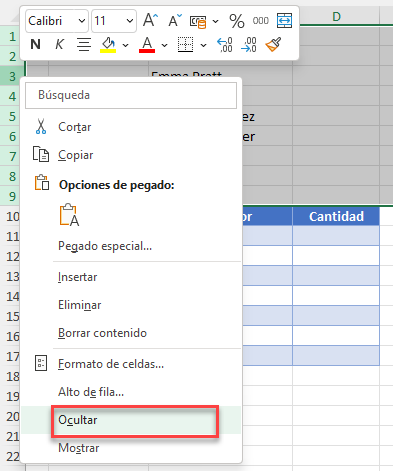Image resolution: width=393 pixels, height=471 pixels.
Task: Click the Cantidad table header cell
Action: coord(336,216)
